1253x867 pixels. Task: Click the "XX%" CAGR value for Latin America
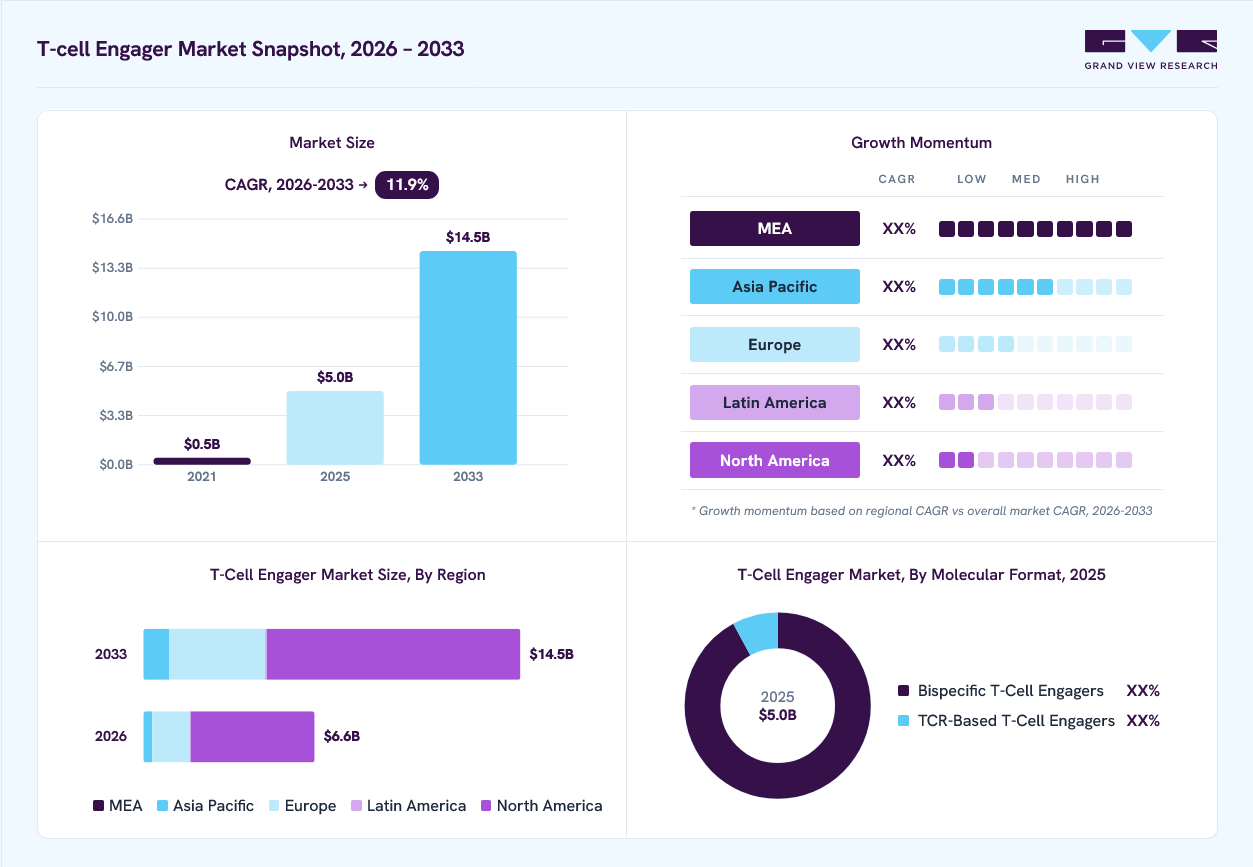point(899,403)
